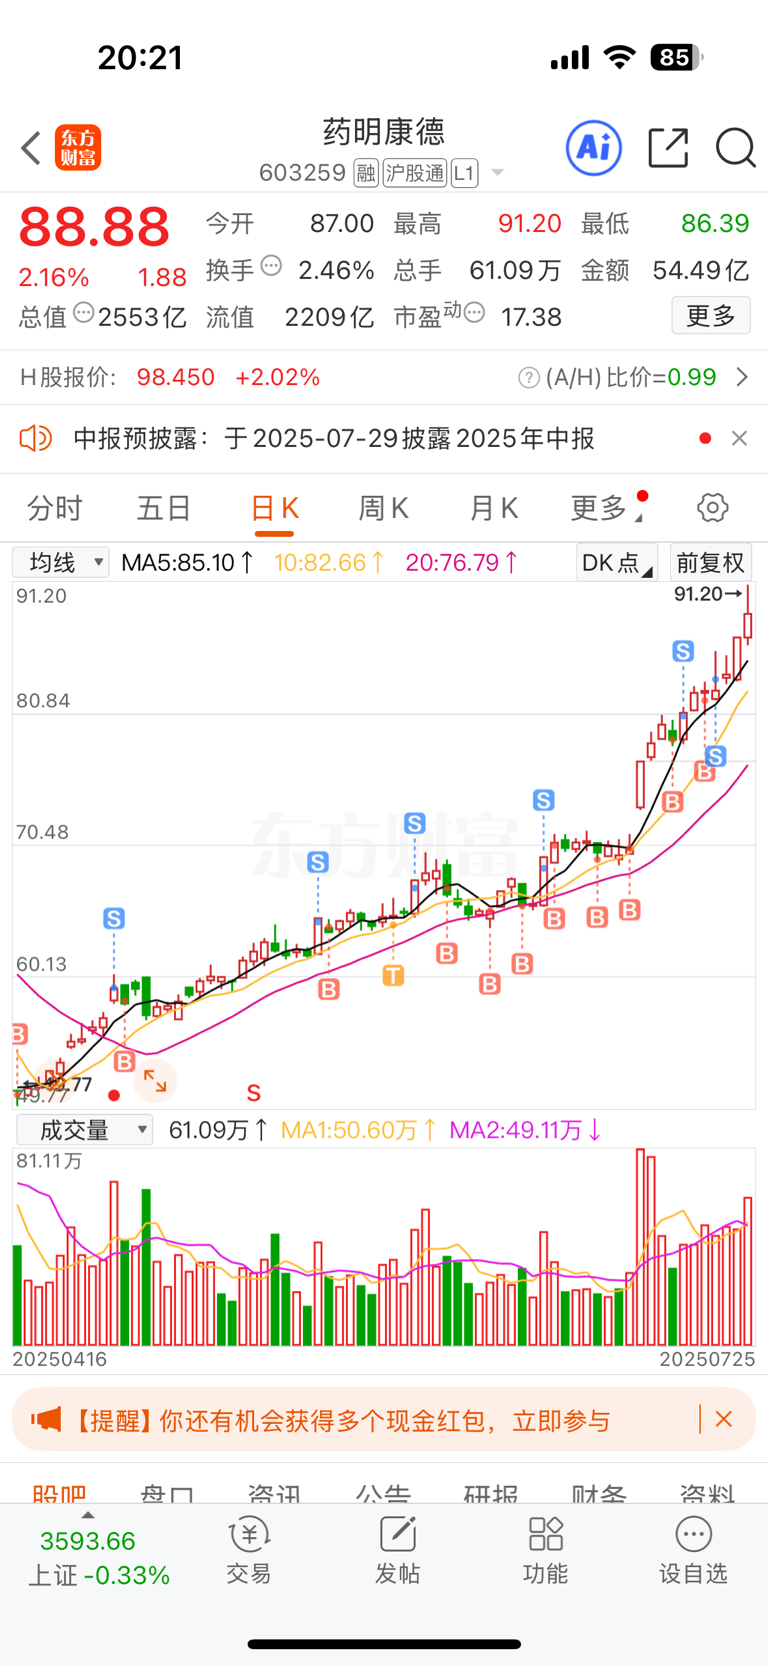Open the chart settings gear icon

point(713,507)
